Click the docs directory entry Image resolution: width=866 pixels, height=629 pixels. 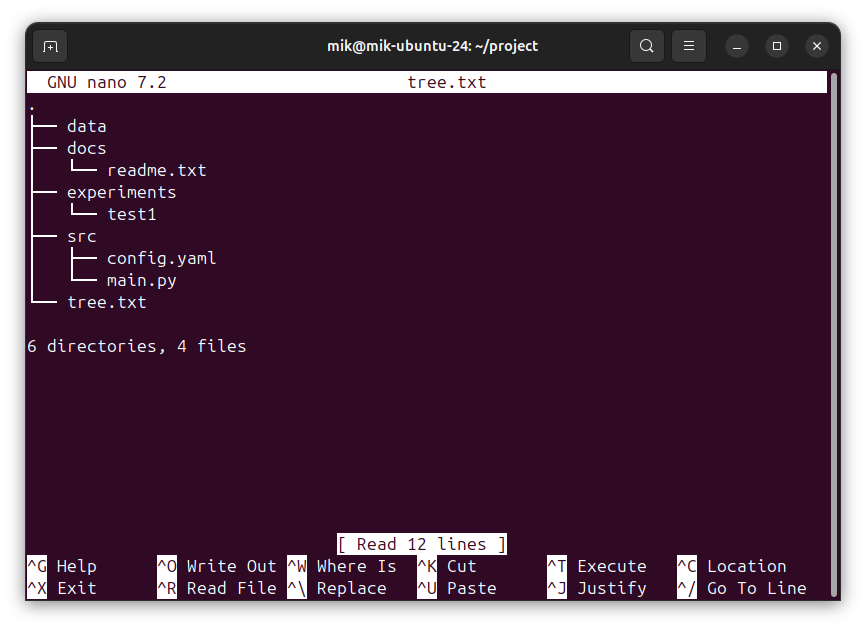tap(86, 148)
